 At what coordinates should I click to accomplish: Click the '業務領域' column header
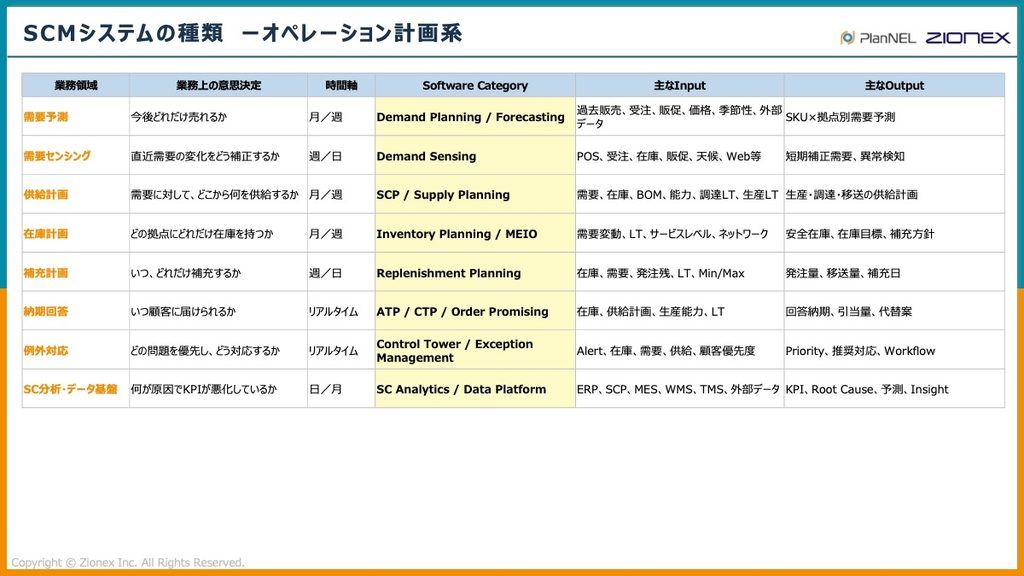point(76,85)
